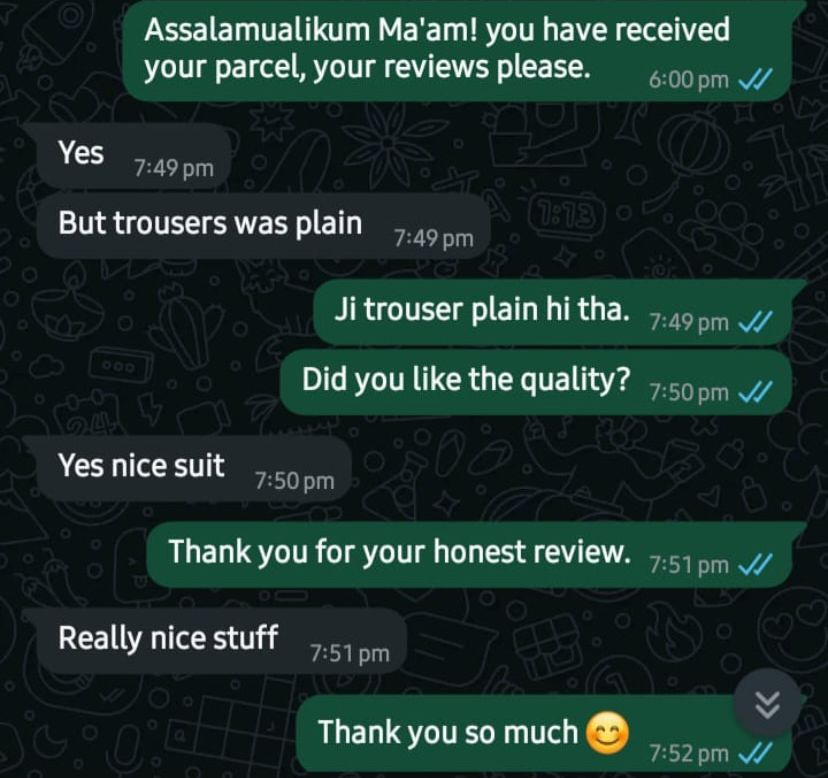The image size is (828, 778).
Task: Tap the 7:49 pm timestamp on 'Yes' message
Action: click(x=174, y=168)
